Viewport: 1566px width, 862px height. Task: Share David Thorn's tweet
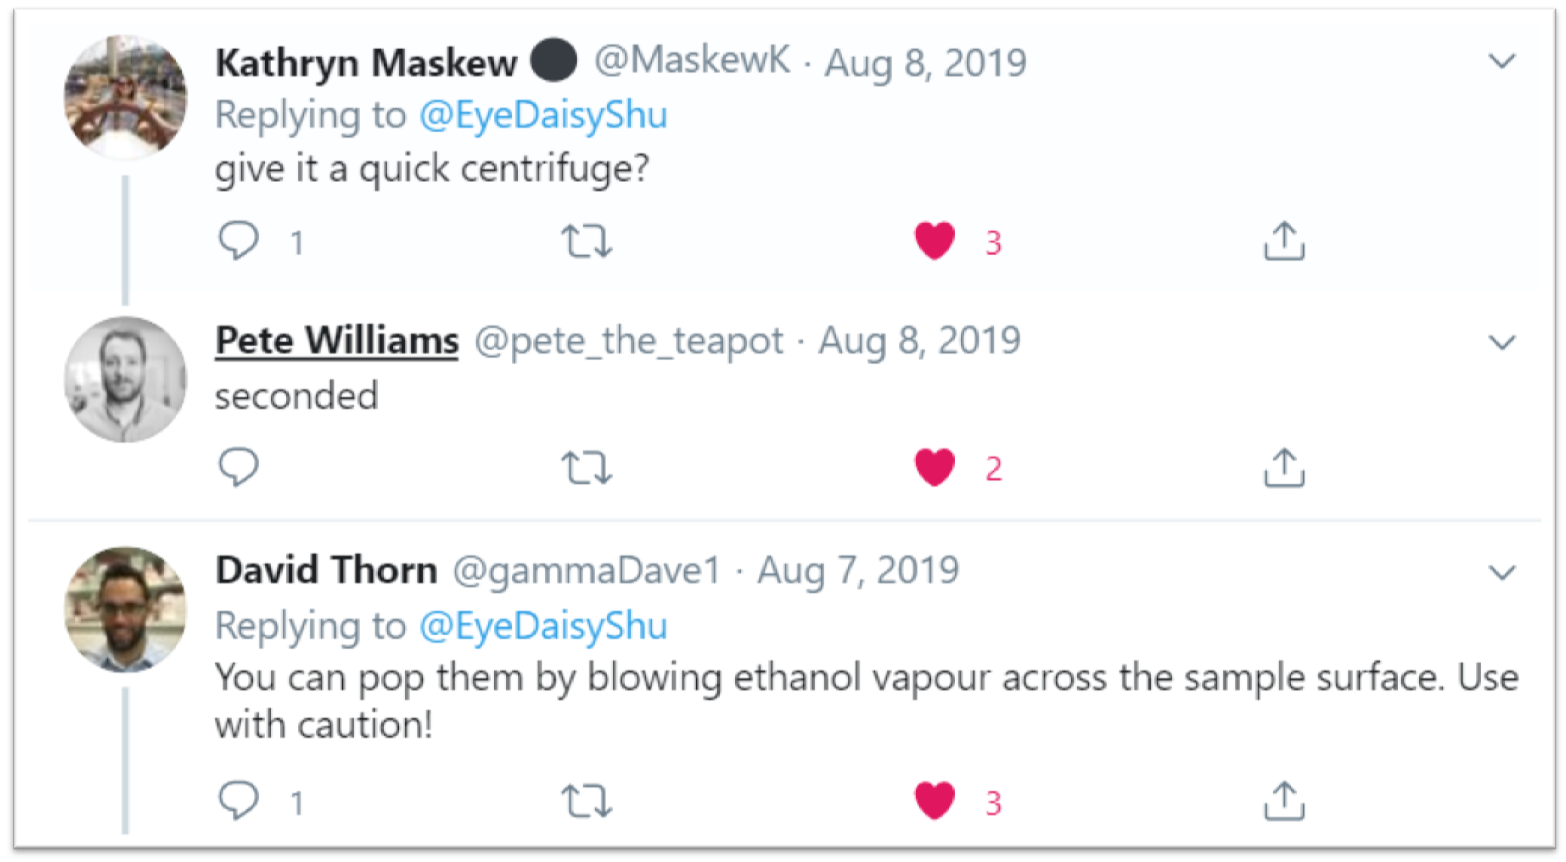1284,801
